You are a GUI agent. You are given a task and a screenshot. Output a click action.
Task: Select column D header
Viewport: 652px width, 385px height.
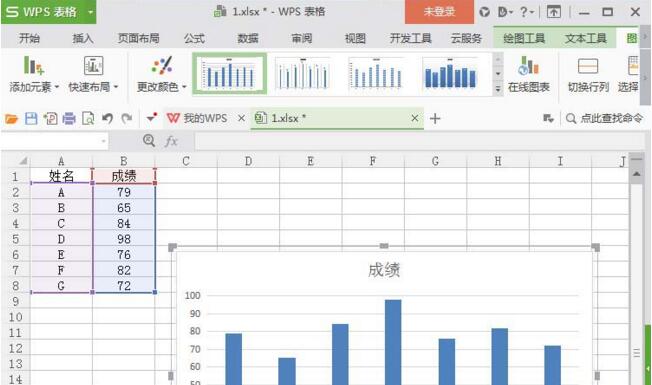coord(248,161)
